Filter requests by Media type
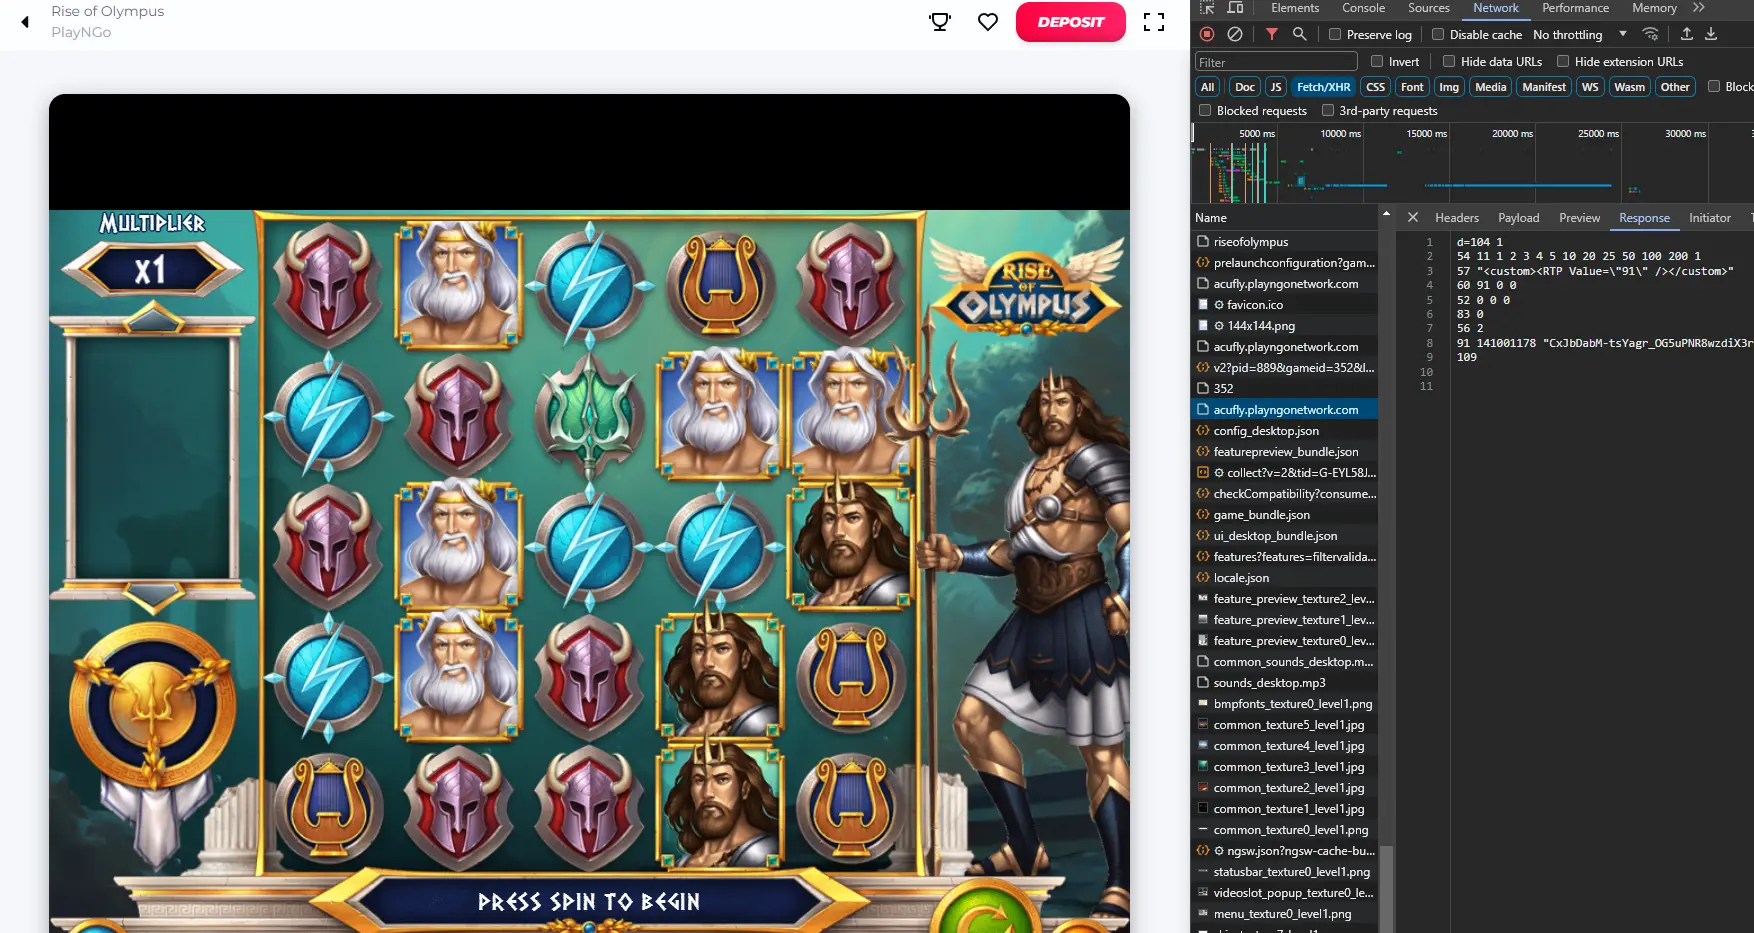This screenshot has height=933, width=1754. [1490, 87]
